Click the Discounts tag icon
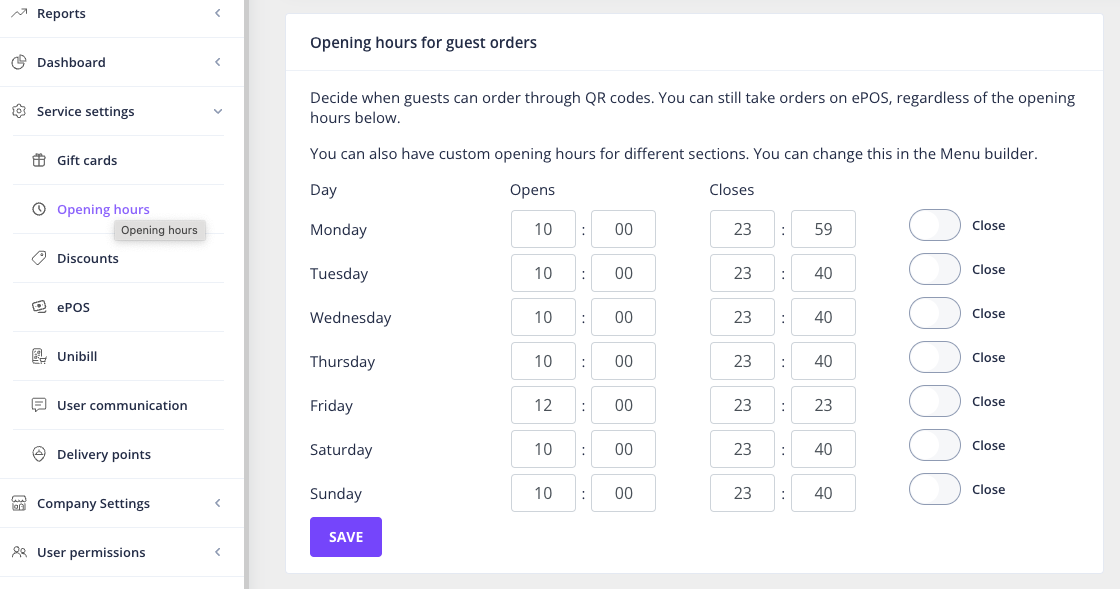This screenshot has width=1120, height=589. click(x=39, y=258)
